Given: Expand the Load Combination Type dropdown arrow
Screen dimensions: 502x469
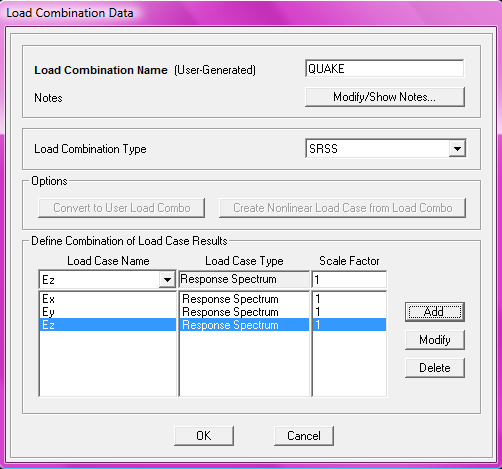Looking at the screenshot, I should click(457, 149).
